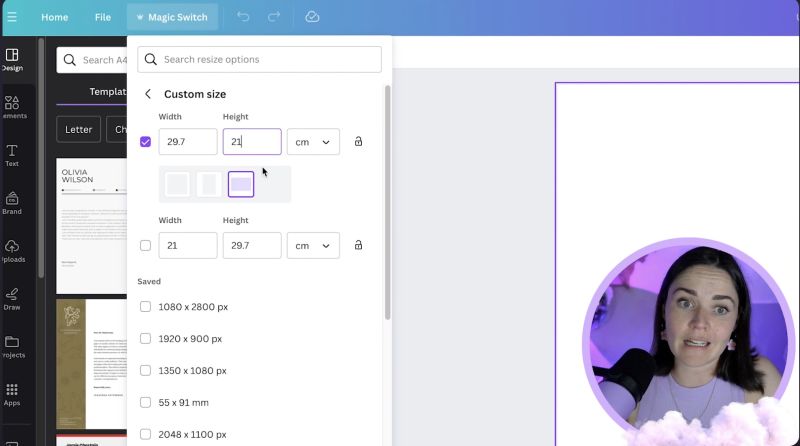Image resolution: width=800 pixels, height=446 pixels.
Task: Click the undo arrow icon
Action: point(243,17)
